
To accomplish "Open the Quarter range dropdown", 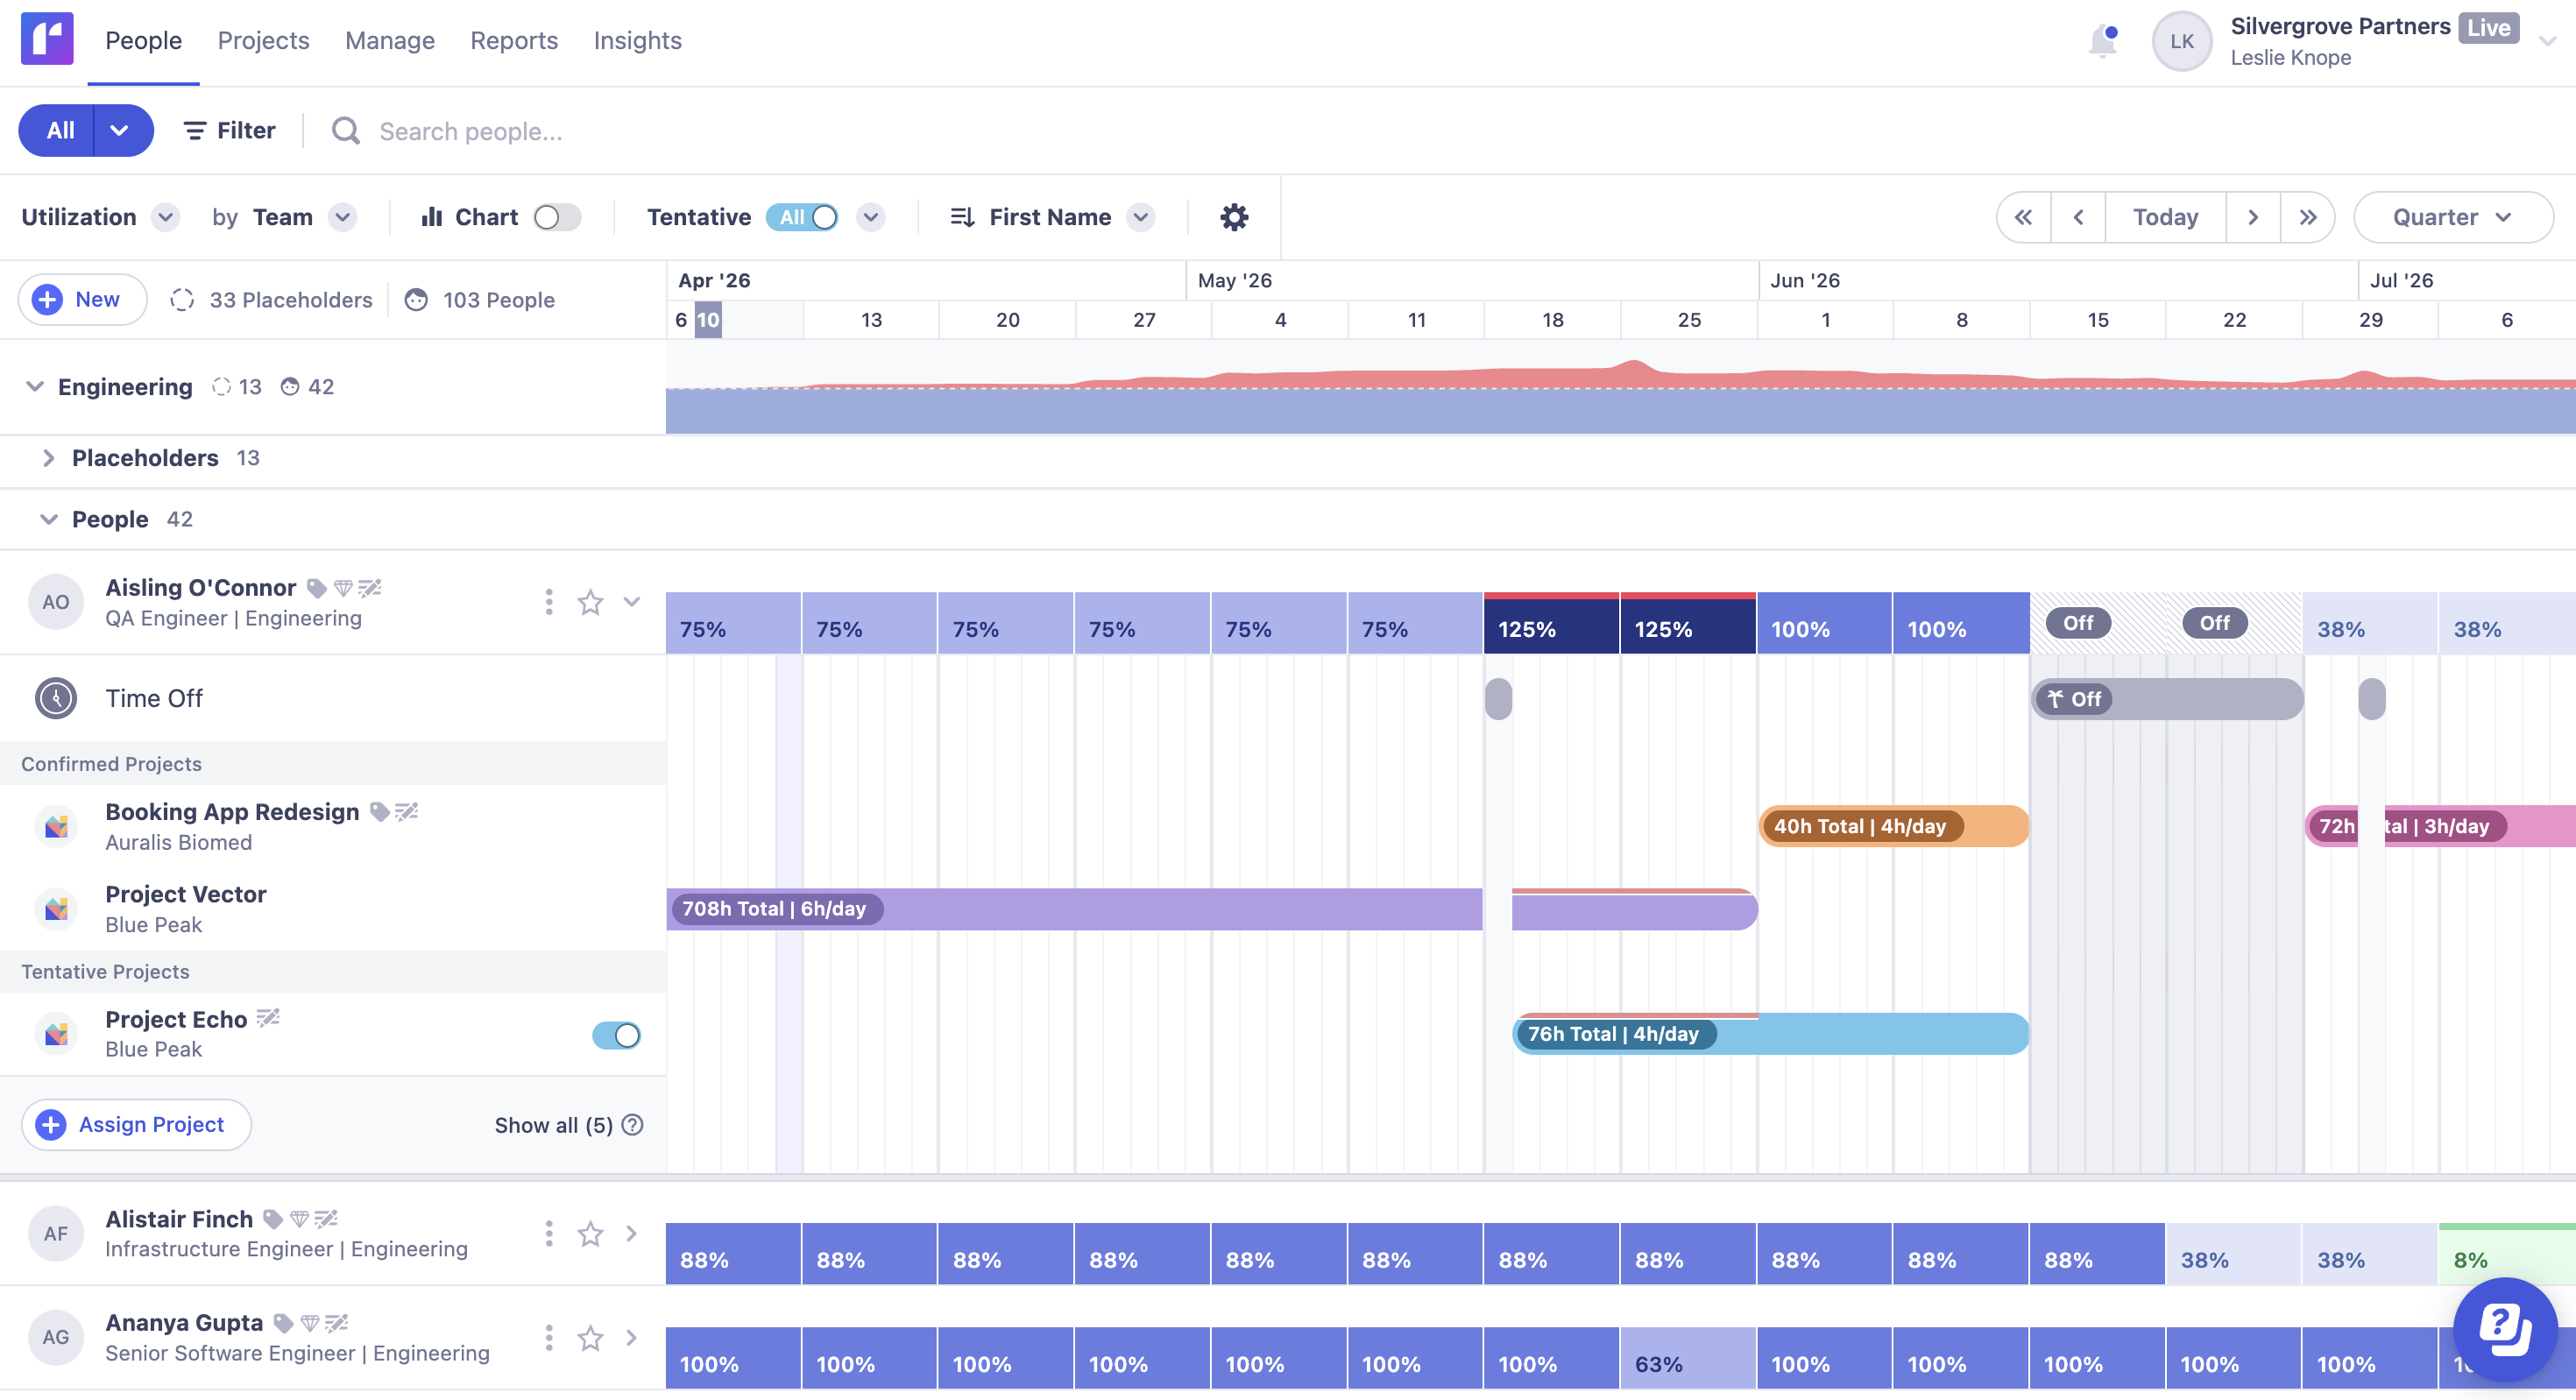I will pos(2452,217).
